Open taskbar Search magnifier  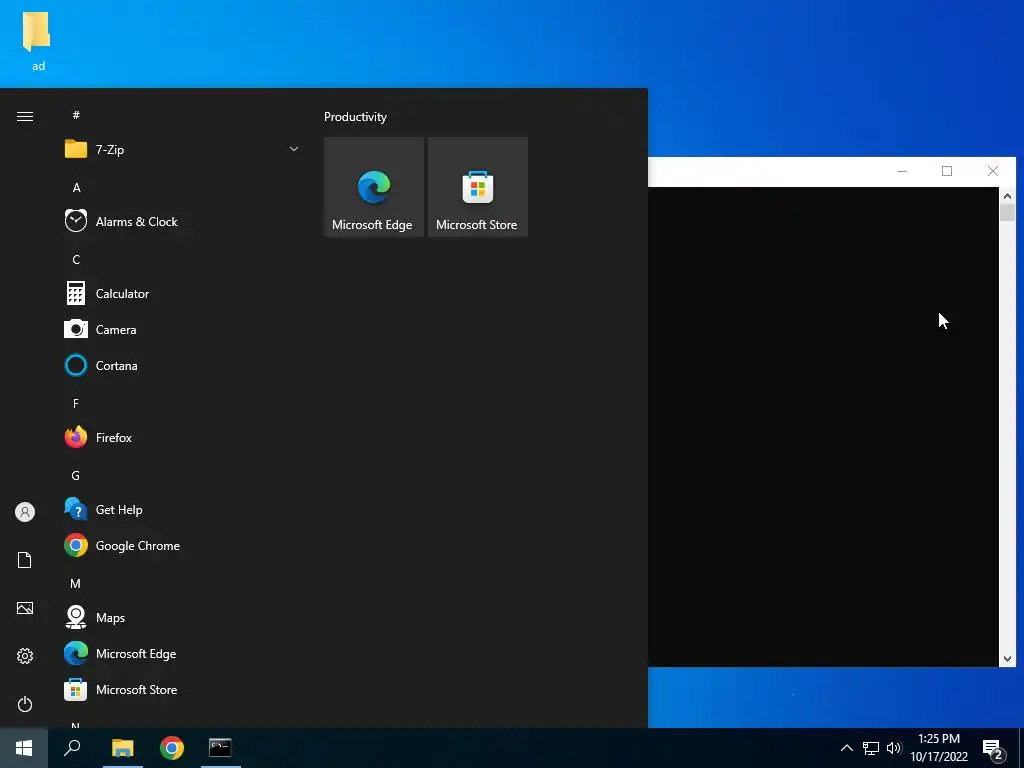pyautogui.click(x=72, y=748)
